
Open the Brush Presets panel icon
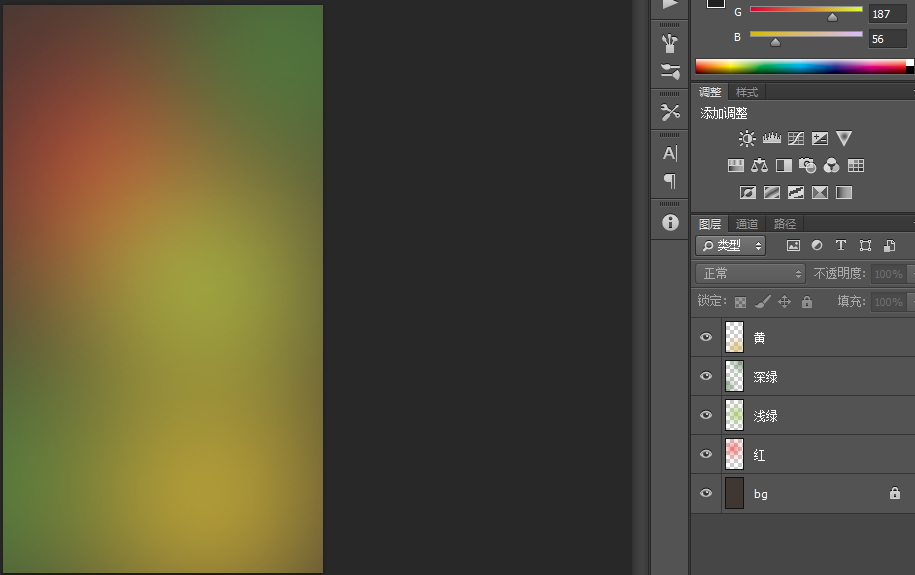point(670,71)
